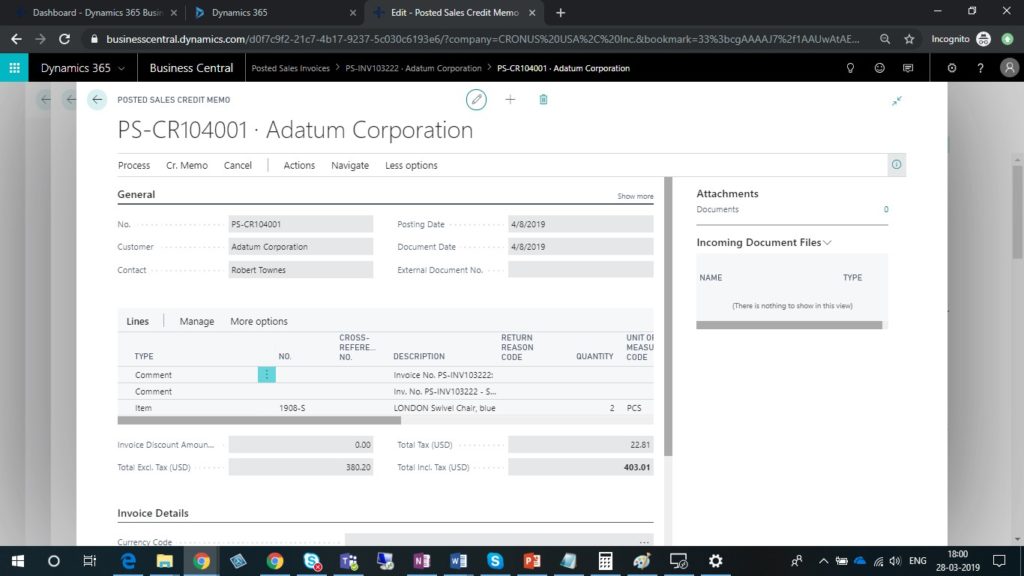
Task: Click the Posting Date field
Action: tap(581, 224)
